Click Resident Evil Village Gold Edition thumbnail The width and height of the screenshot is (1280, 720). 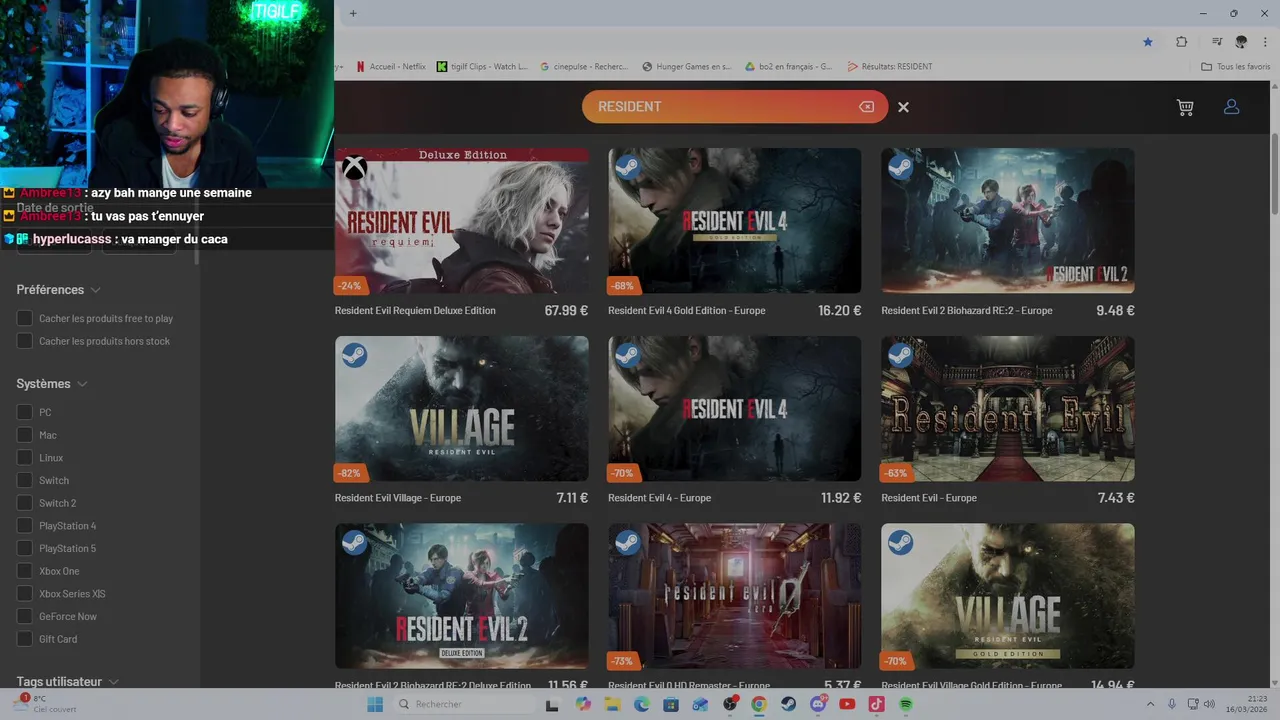[x=1007, y=596]
